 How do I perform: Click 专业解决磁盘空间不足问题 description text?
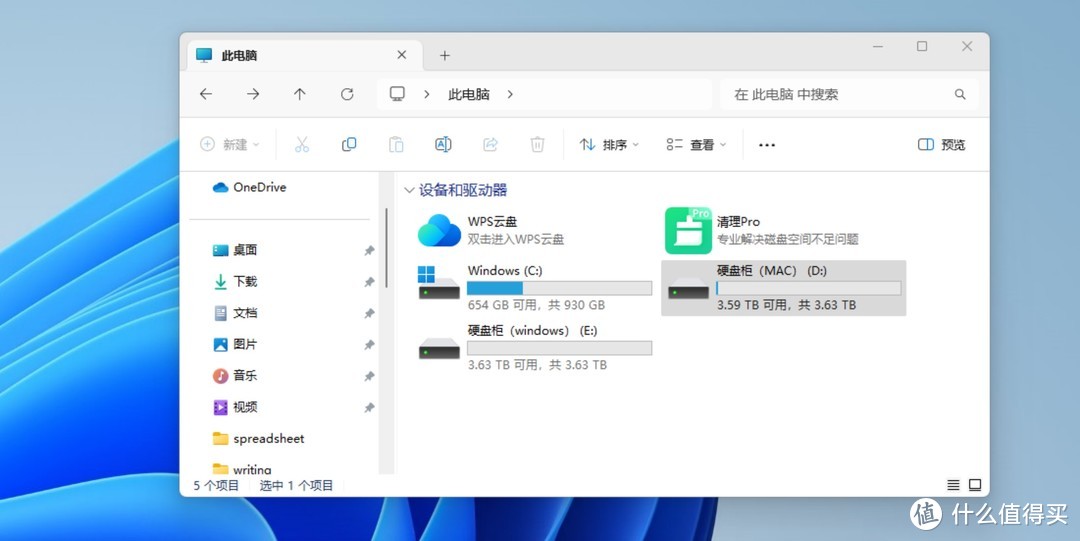click(788, 240)
